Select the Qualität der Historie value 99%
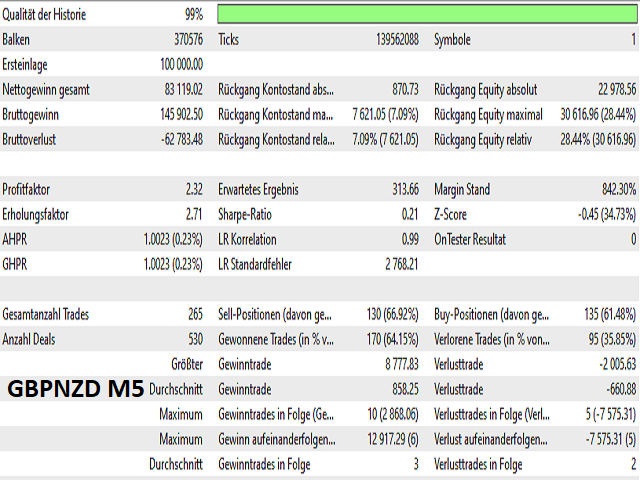Image resolution: width=640 pixels, height=480 pixels. pos(193,15)
